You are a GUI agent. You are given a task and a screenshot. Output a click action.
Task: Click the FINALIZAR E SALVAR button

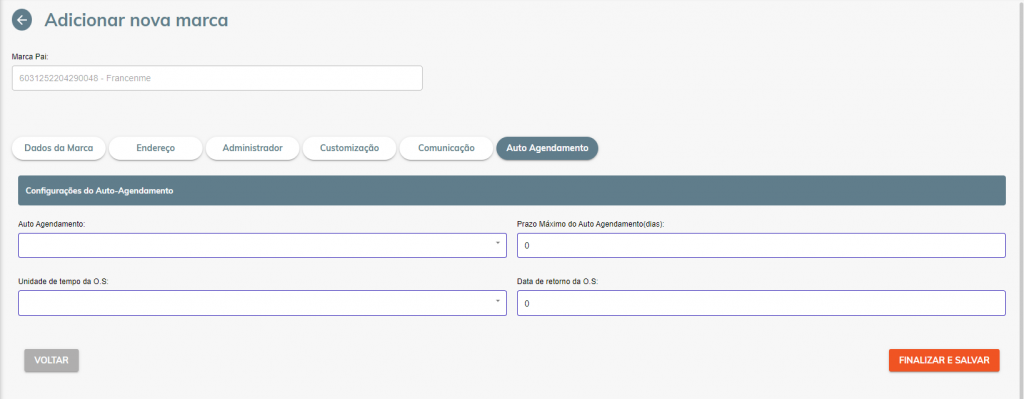pos(944,360)
